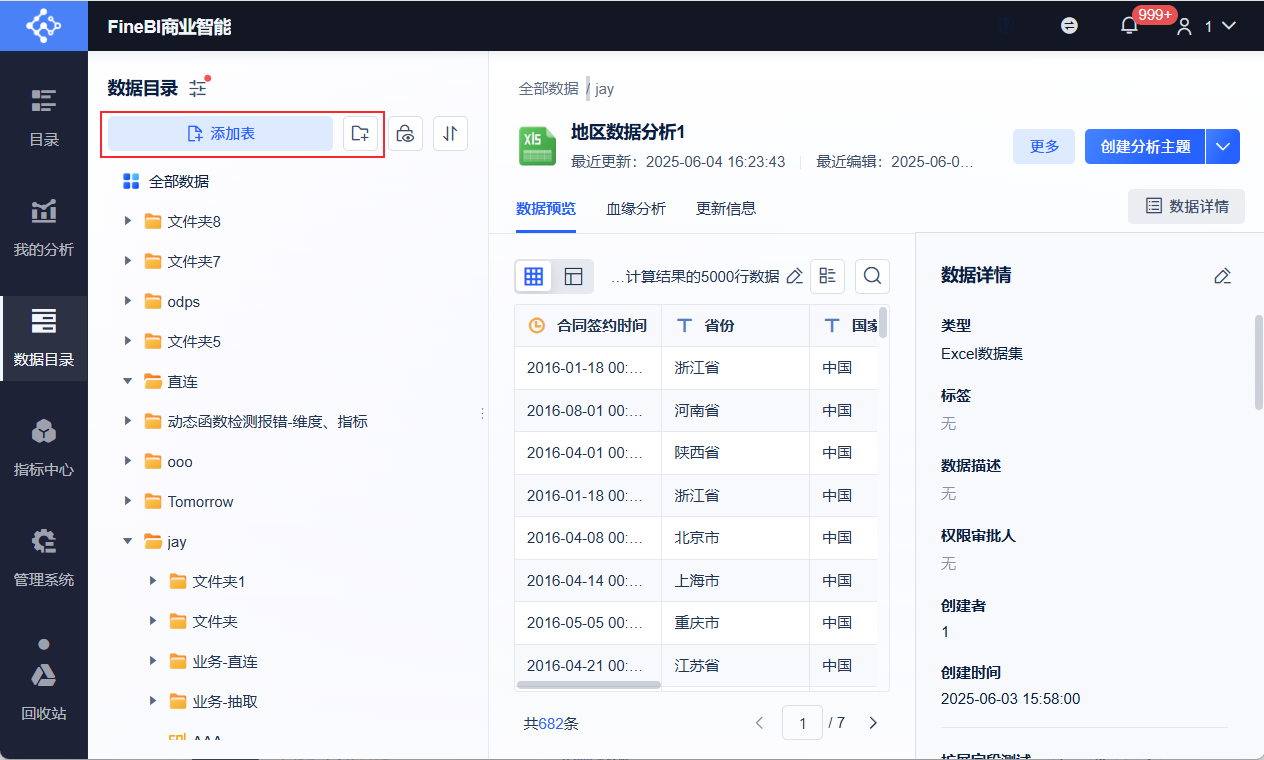The height and width of the screenshot is (760, 1264).
Task: Click the sort order icon button
Action: point(451,133)
